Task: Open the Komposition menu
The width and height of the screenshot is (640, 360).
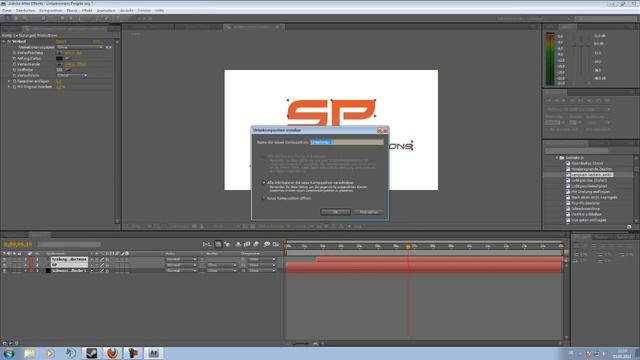Action: click(51, 10)
